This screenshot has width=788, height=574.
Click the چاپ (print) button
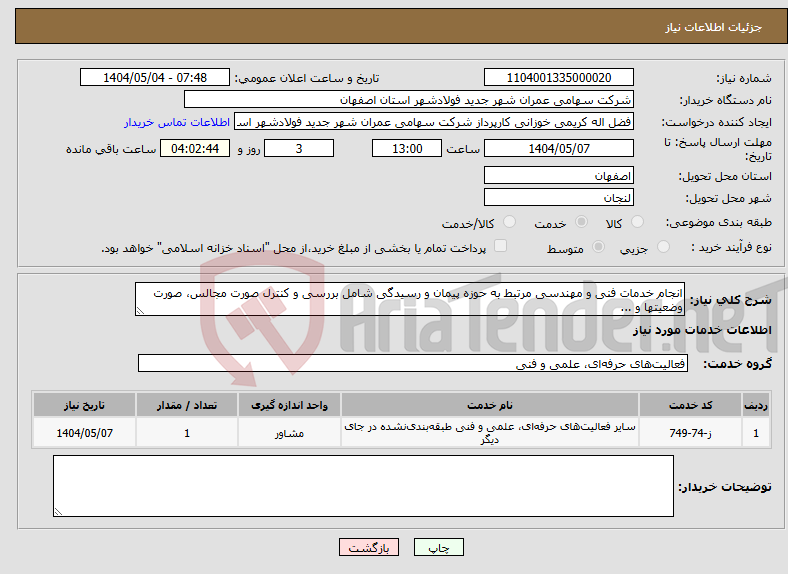click(x=438, y=547)
